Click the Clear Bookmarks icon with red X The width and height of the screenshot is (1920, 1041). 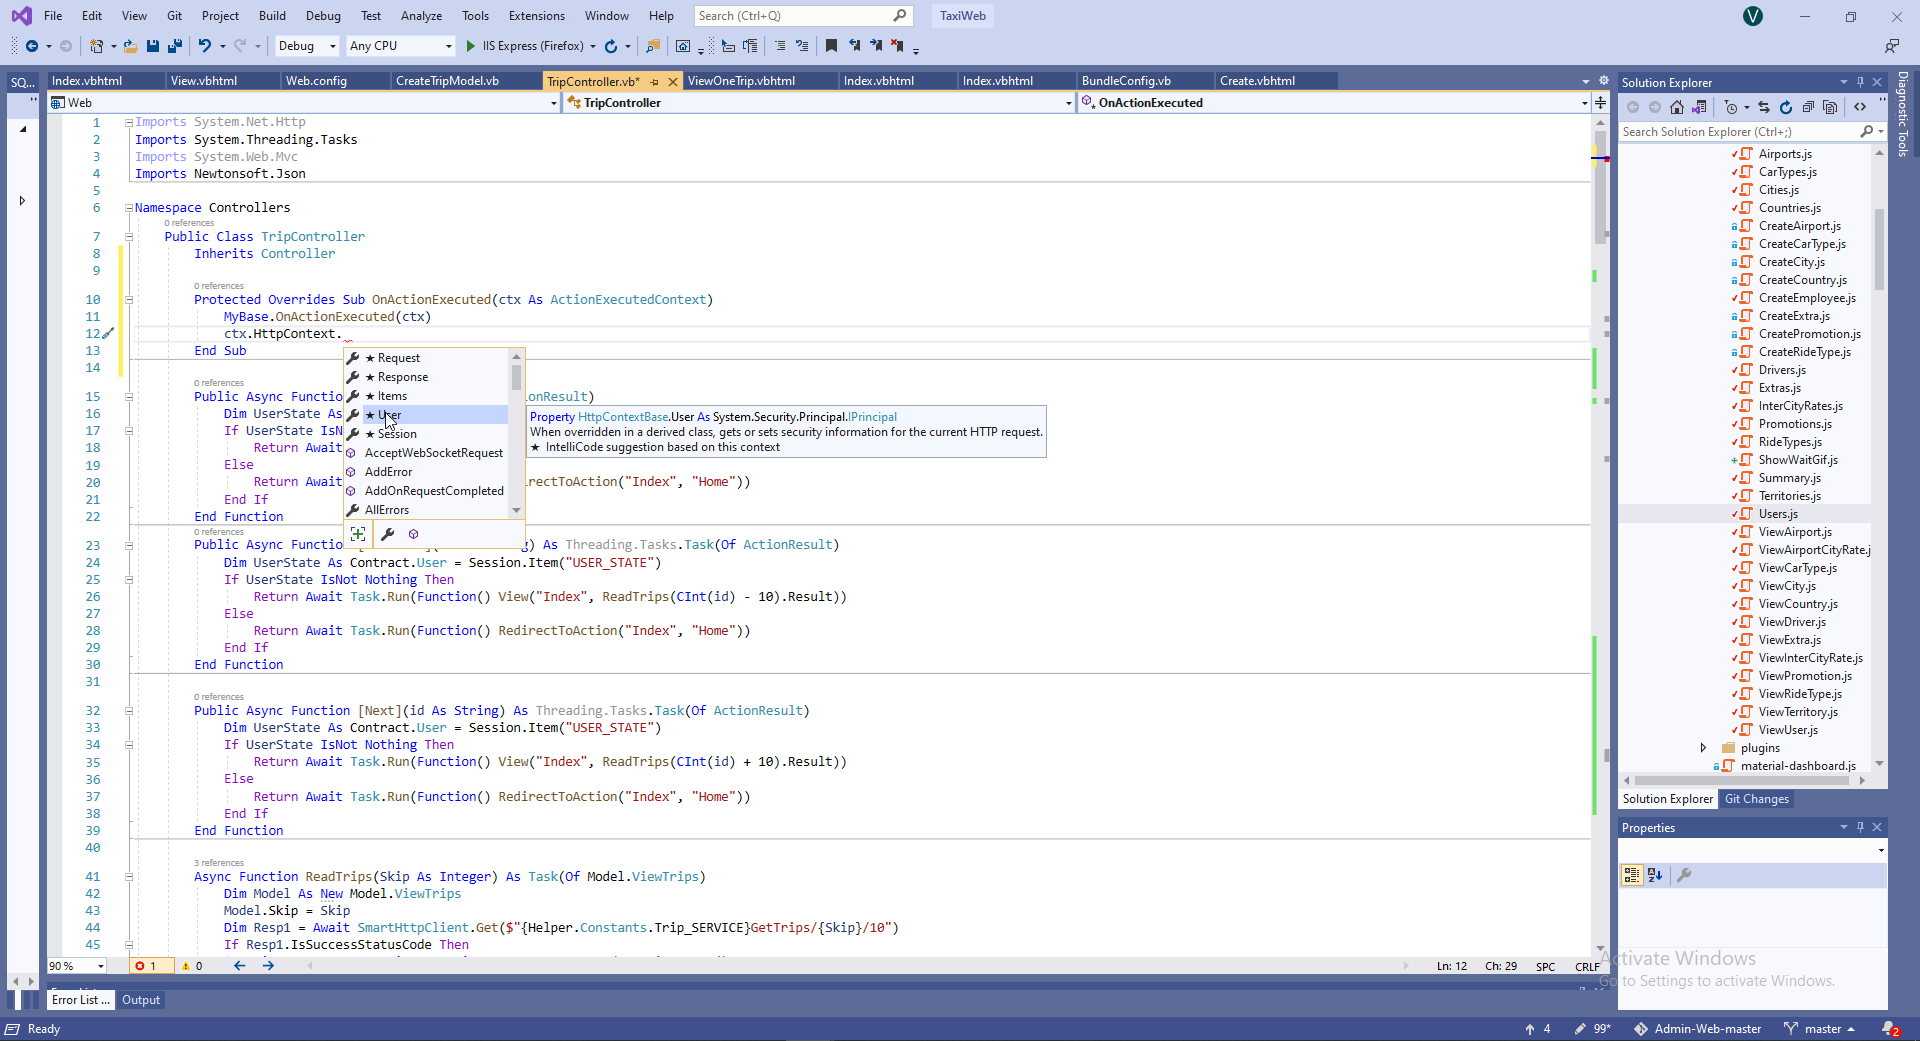point(898,46)
